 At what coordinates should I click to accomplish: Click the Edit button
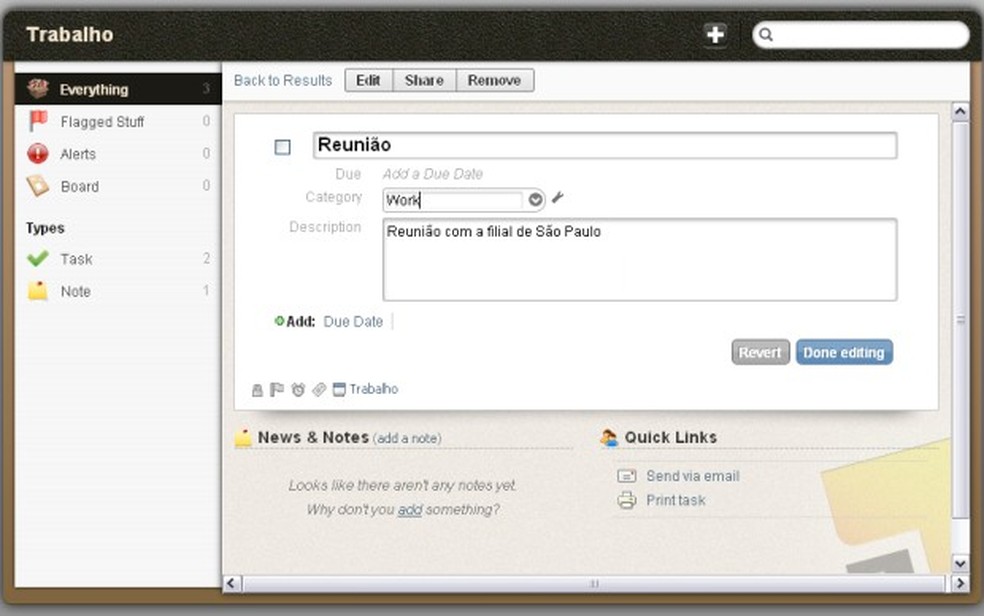pyautogui.click(x=368, y=80)
